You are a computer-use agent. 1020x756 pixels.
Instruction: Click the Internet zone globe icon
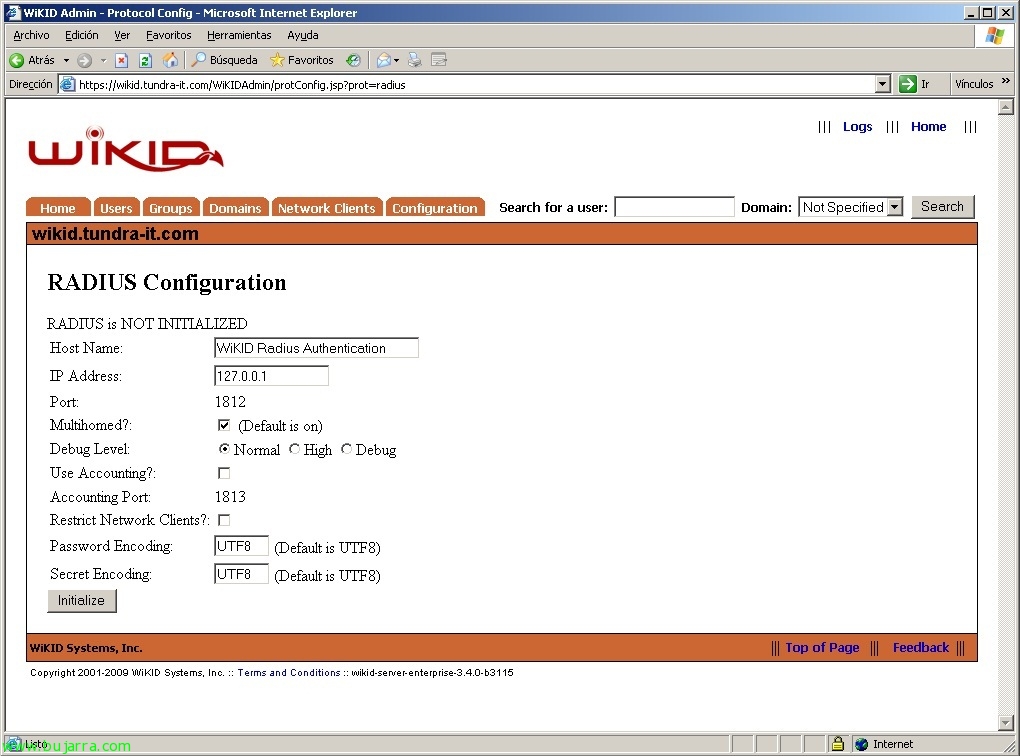pos(862,744)
